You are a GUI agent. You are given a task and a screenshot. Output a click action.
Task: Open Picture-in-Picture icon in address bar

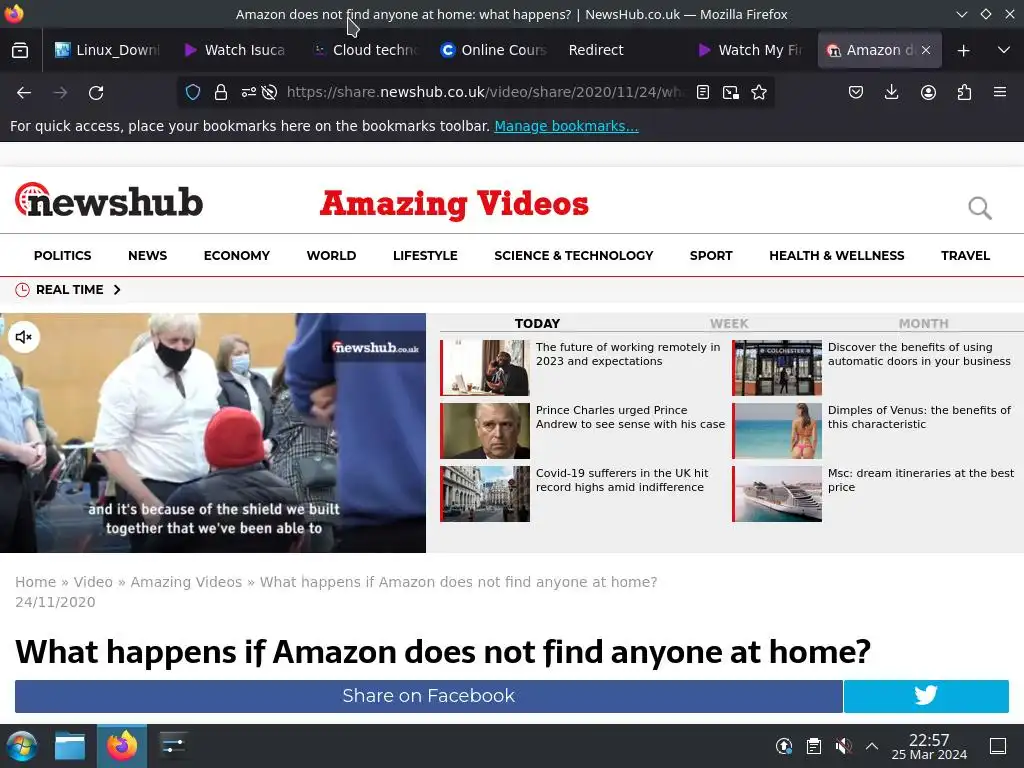731,93
